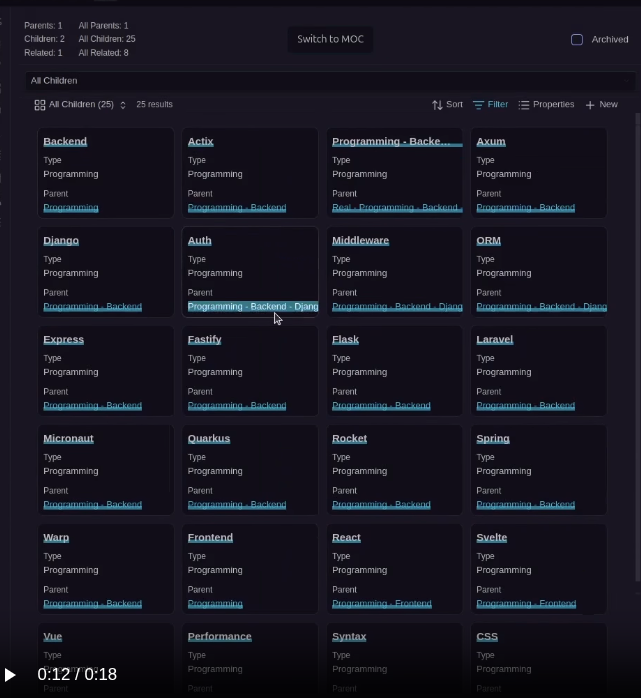Click the Switch to MOC button
The image size is (641, 698).
click(330, 39)
